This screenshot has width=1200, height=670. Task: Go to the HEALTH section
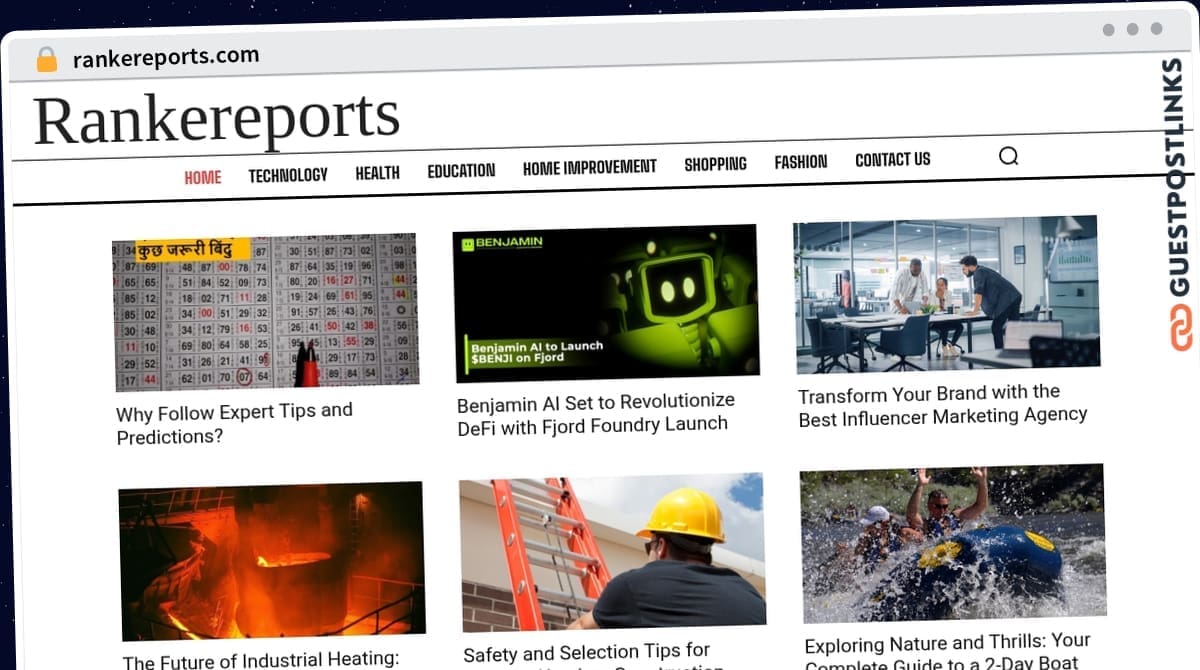377,173
